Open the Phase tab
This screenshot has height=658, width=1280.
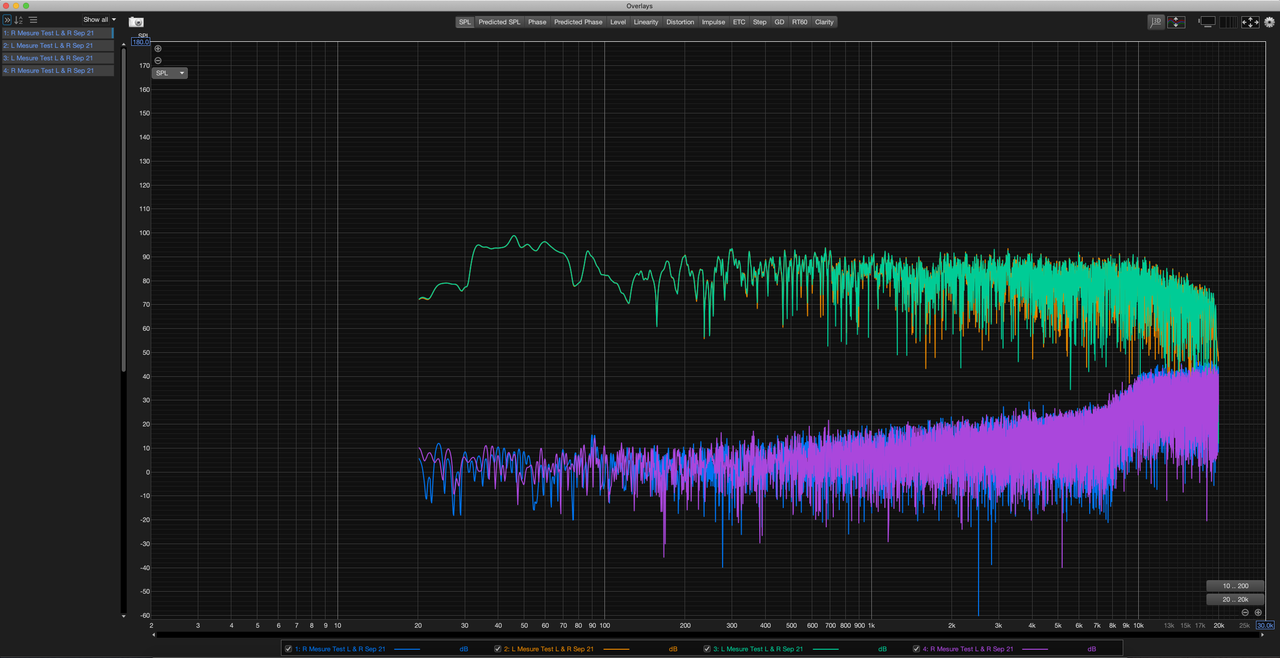coord(537,22)
